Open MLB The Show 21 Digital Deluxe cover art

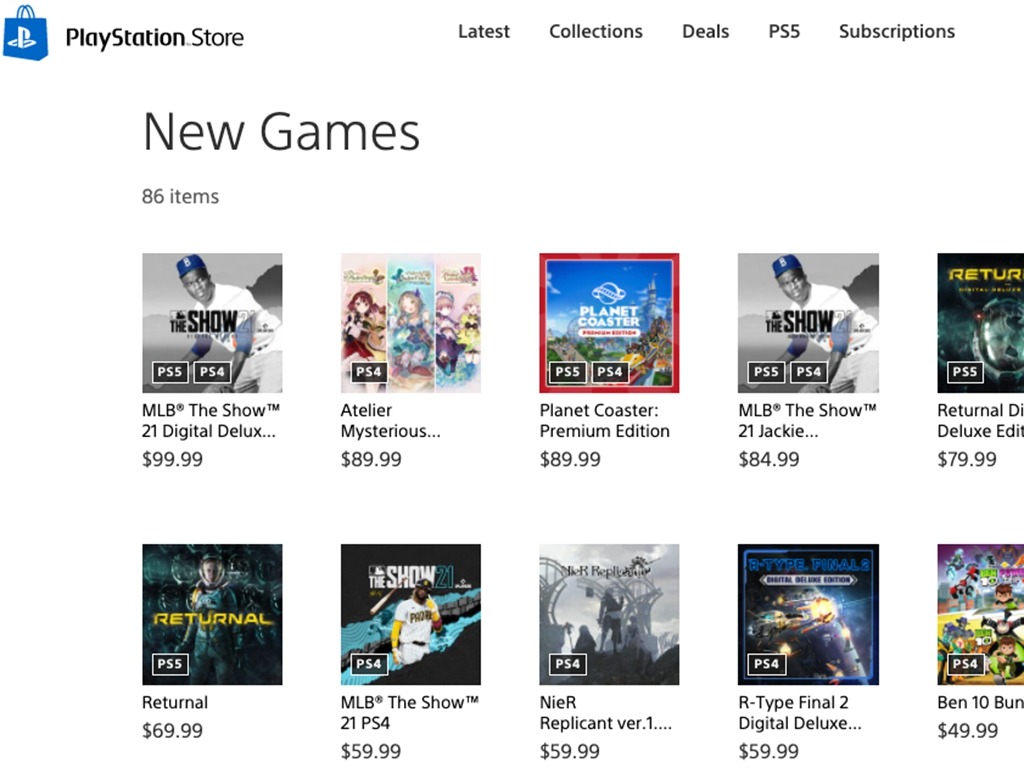pyautogui.click(x=212, y=322)
